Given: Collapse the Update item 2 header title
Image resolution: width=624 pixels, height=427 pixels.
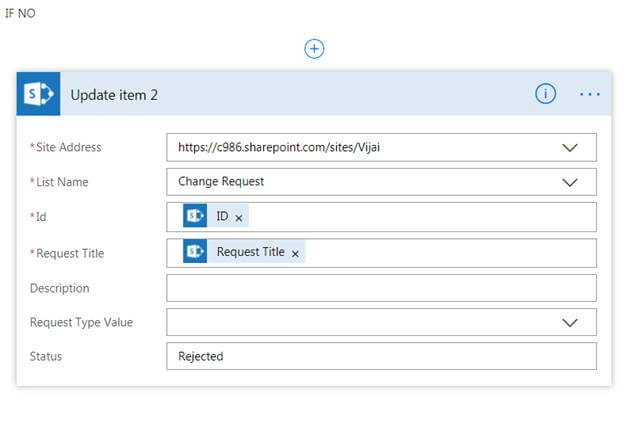Looking at the screenshot, I should point(114,95).
